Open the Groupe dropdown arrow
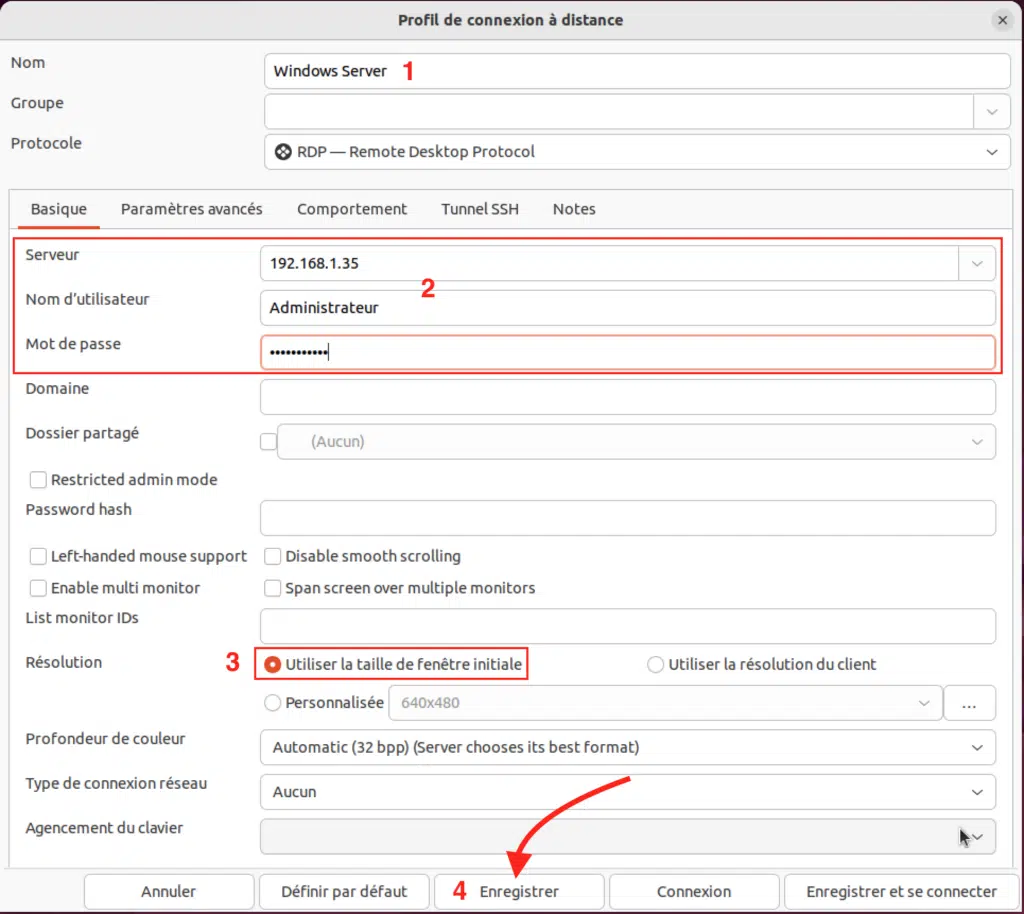 (x=991, y=112)
